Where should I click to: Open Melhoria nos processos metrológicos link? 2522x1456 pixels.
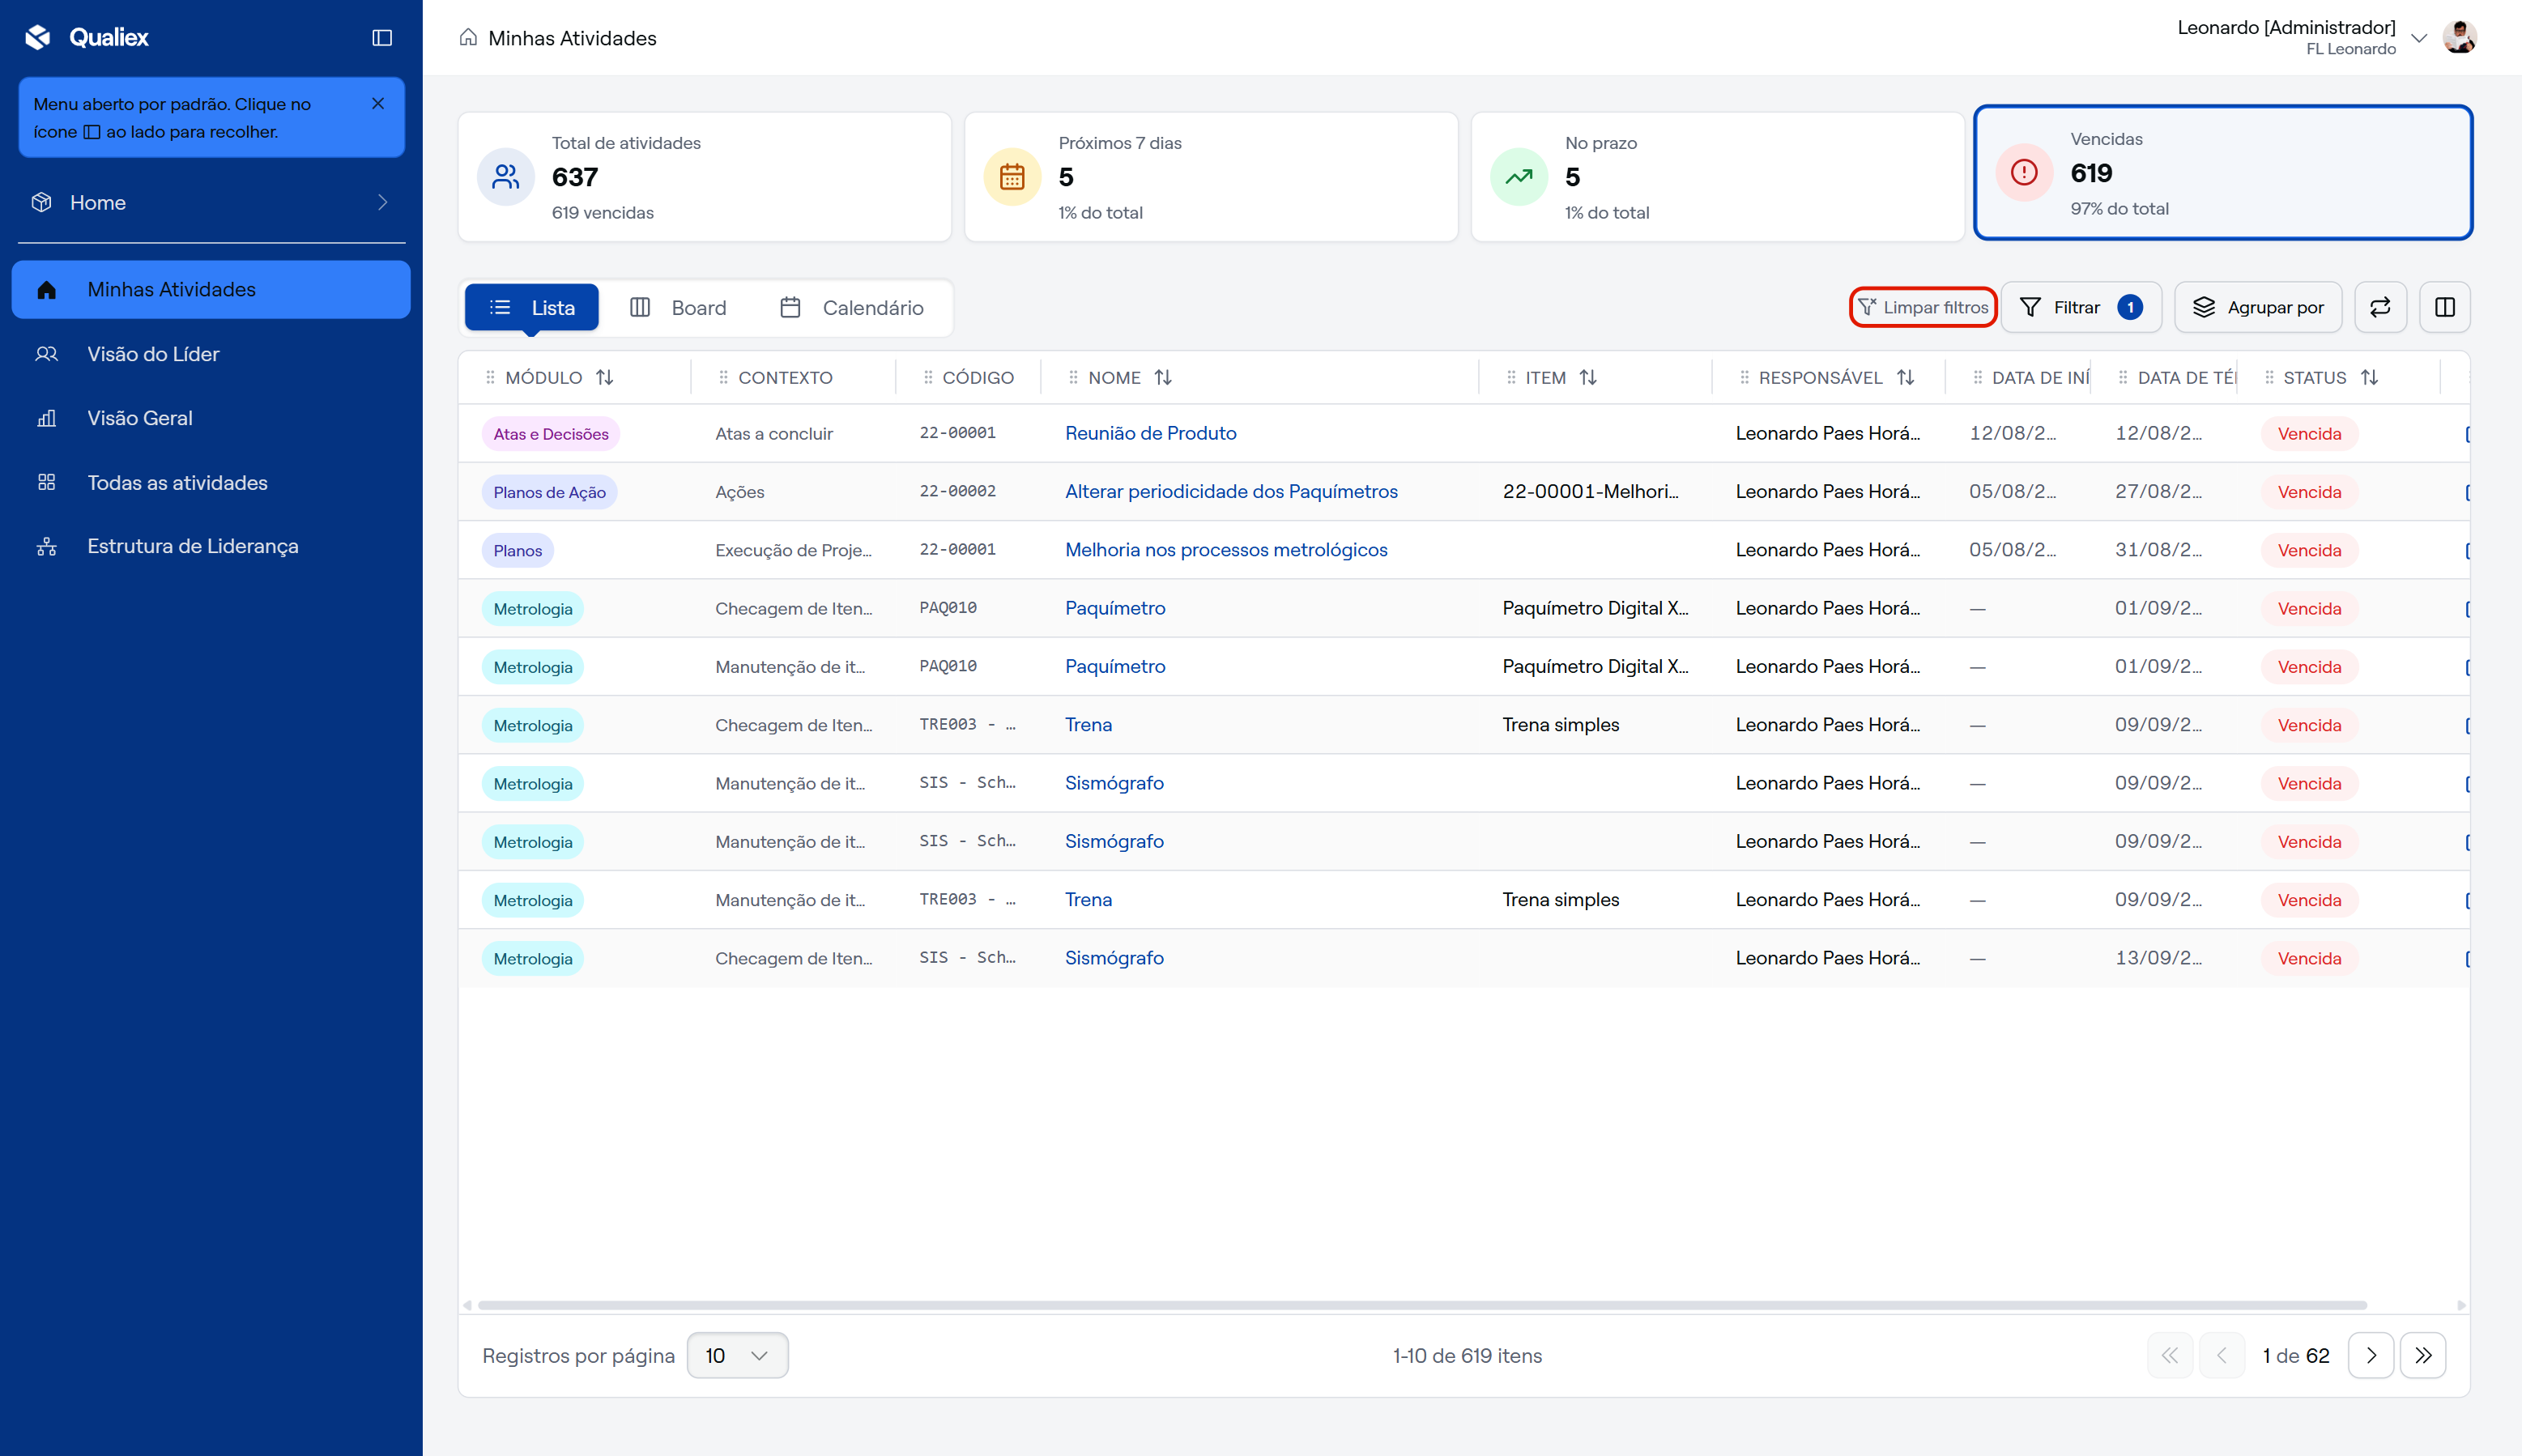point(1226,549)
